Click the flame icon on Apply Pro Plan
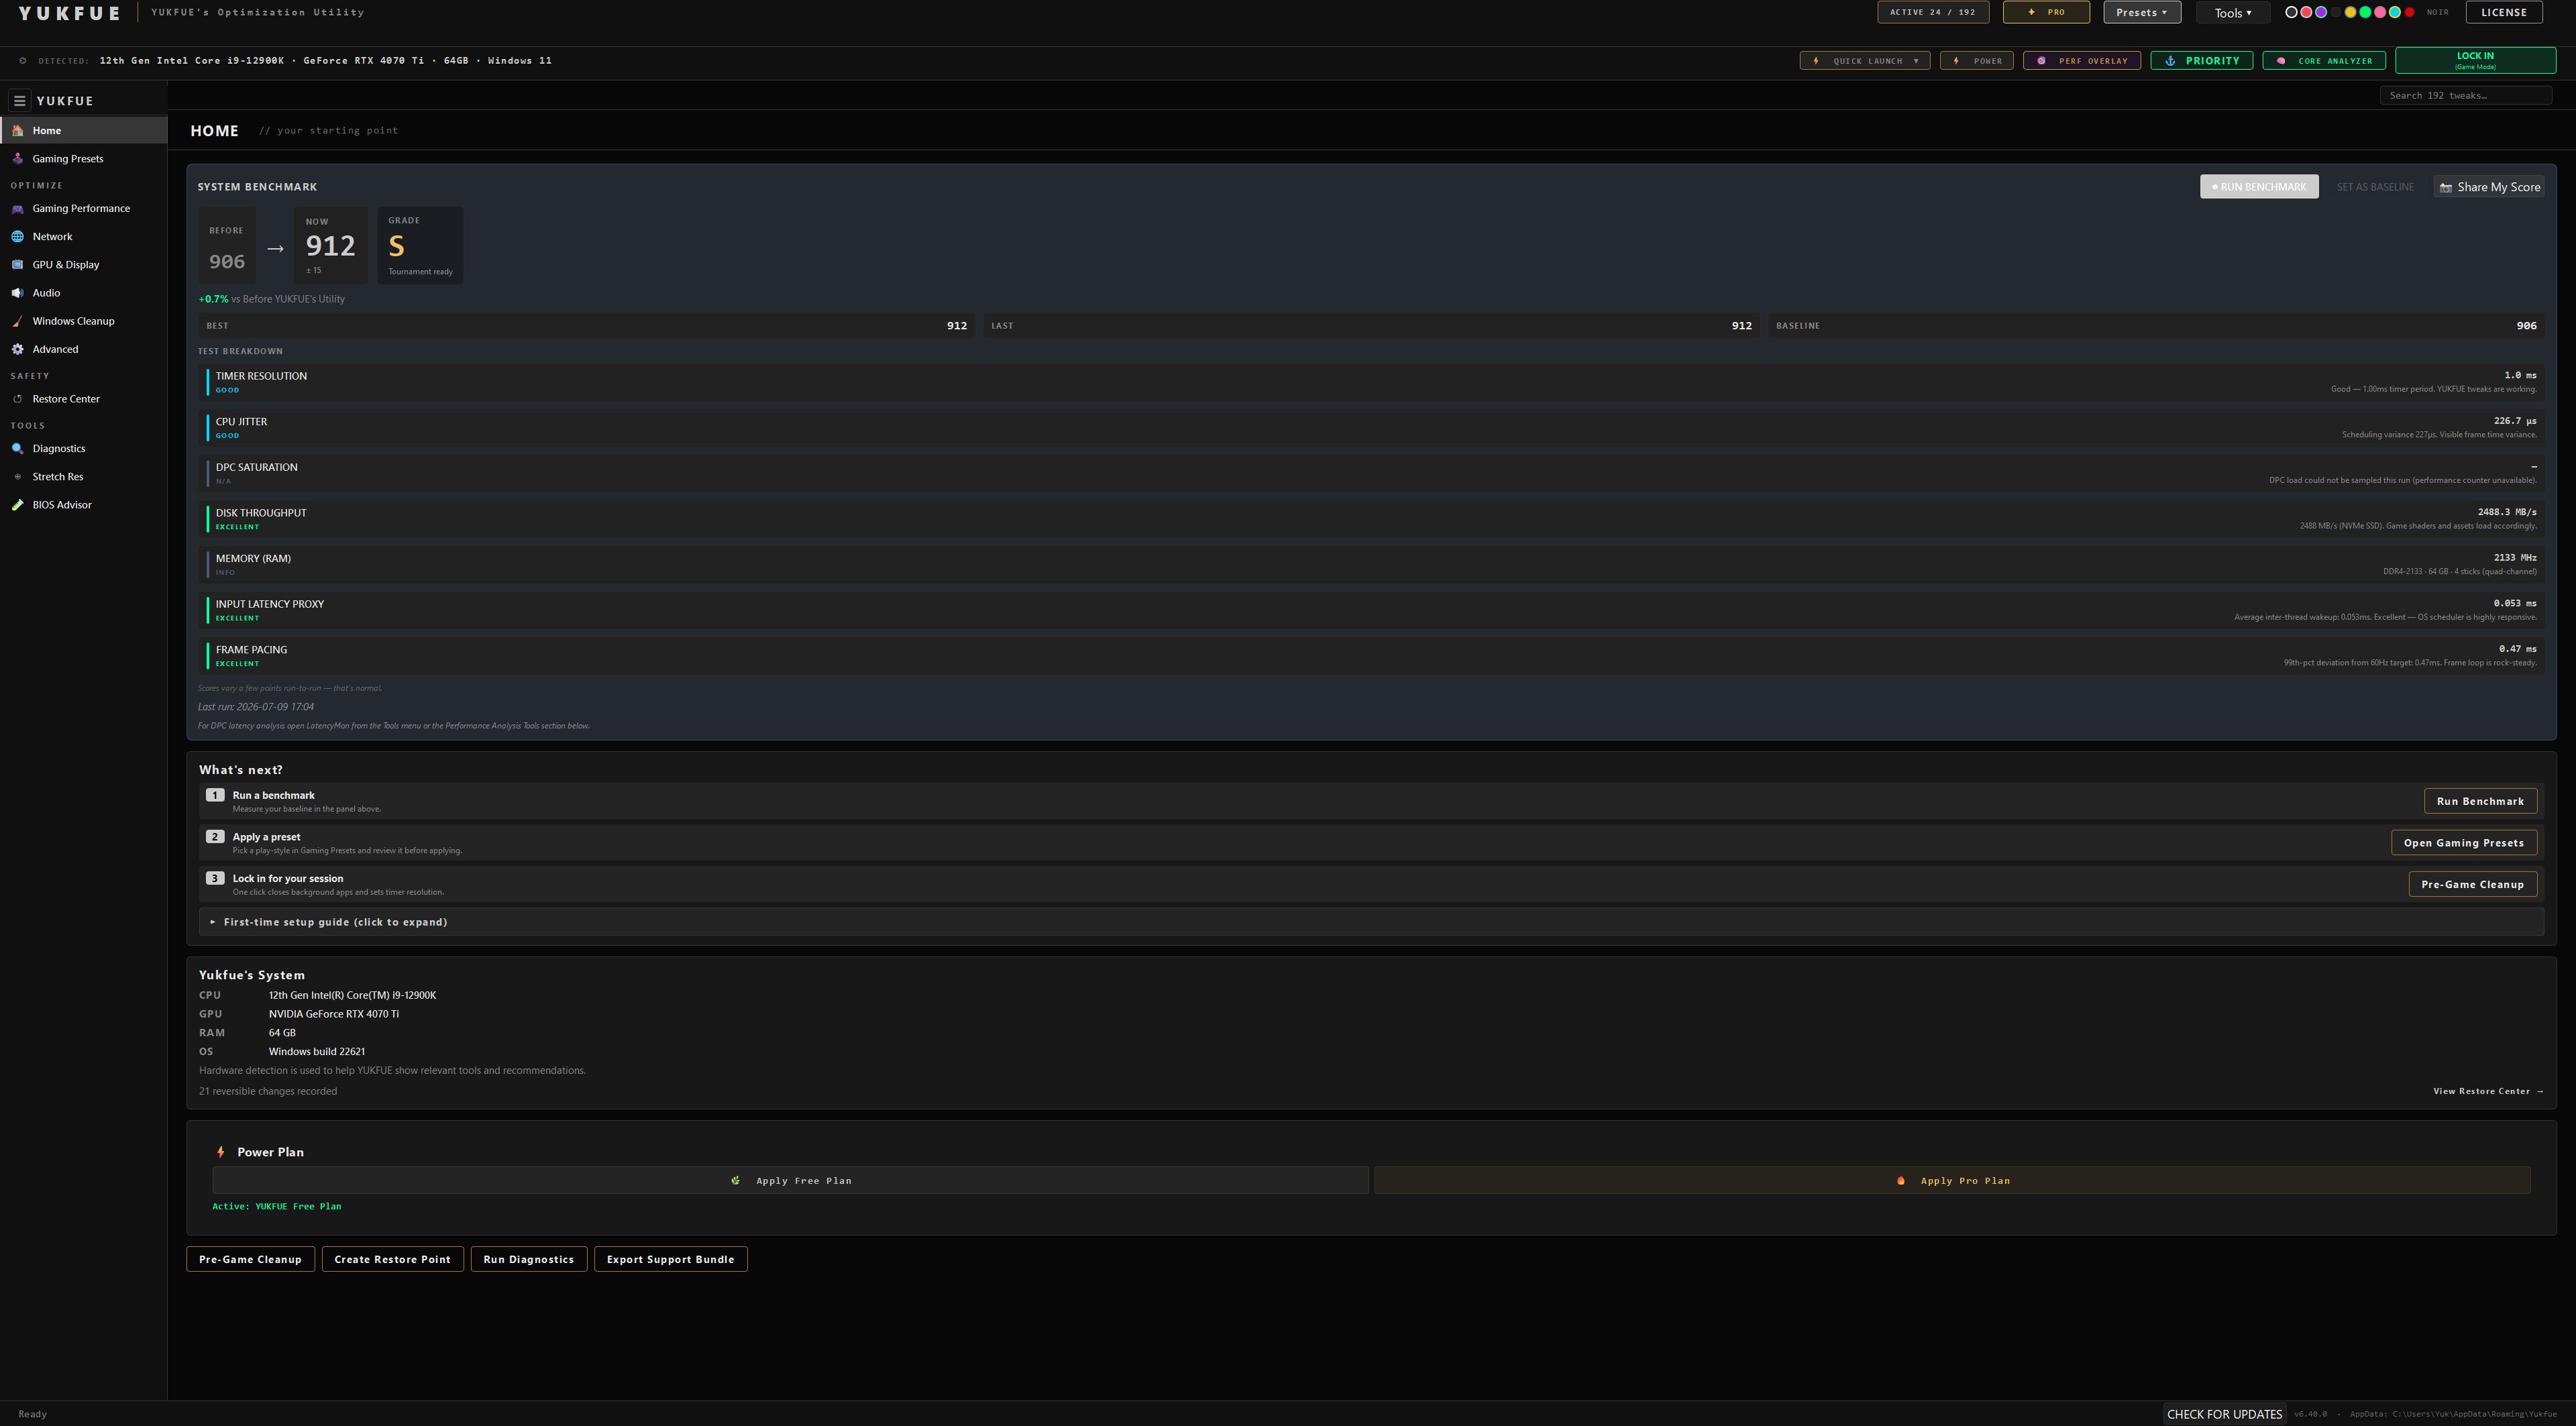The image size is (2576, 1426). click(x=1901, y=1180)
